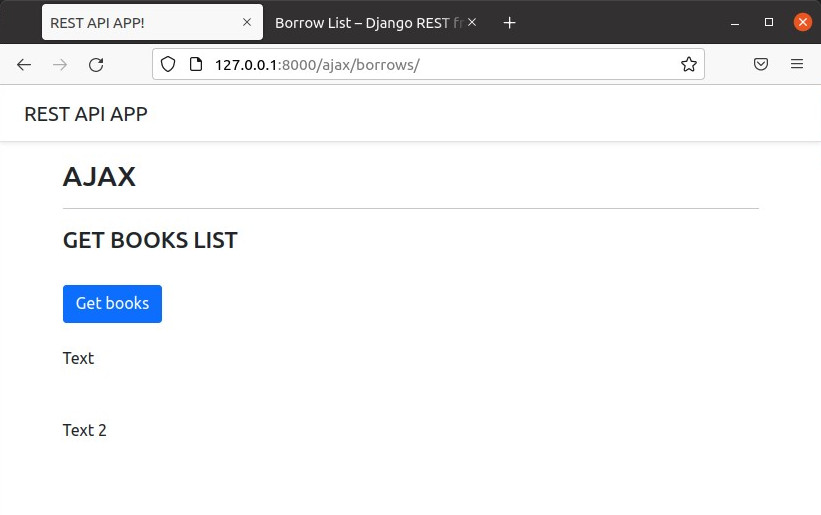Go back to the previous page
Screen dimensions: 821x515
click(24, 65)
